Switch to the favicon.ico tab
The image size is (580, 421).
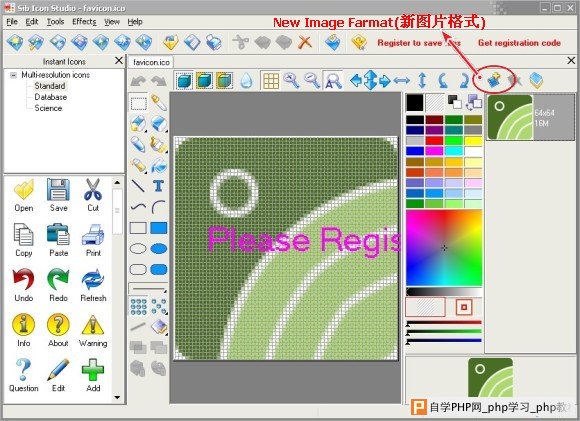151,62
